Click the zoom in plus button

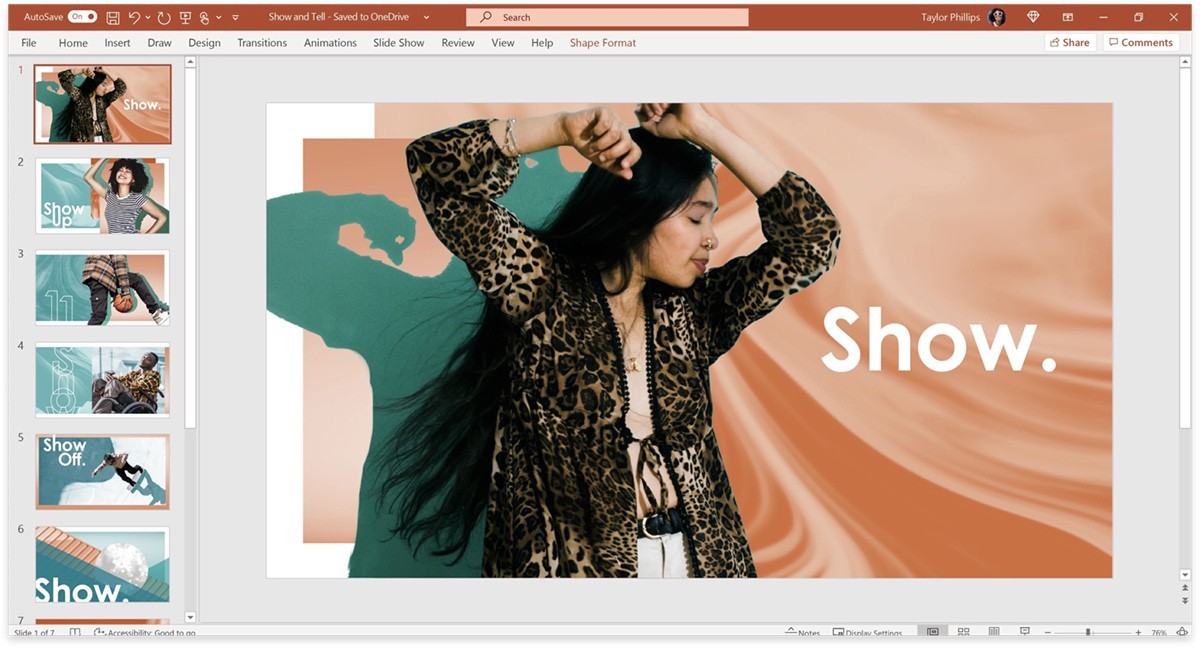click(1138, 633)
